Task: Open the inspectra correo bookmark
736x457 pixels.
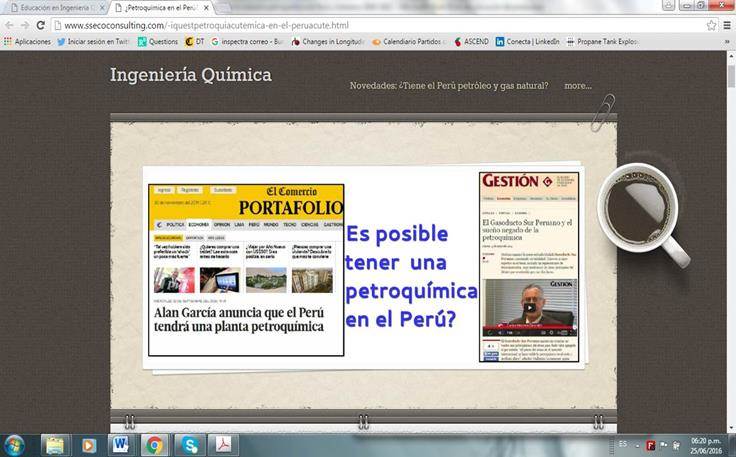Action: coord(247,42)
